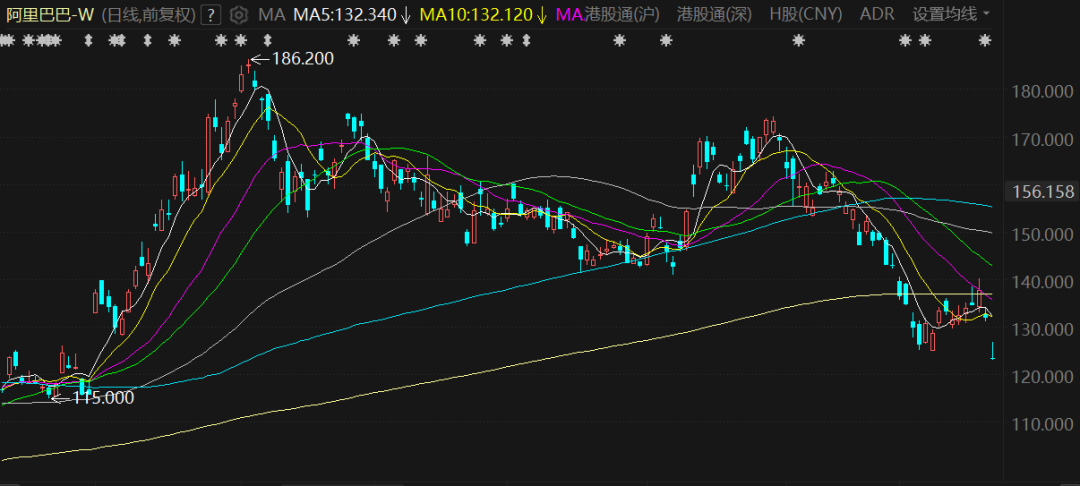Click the MA5 downward trend arrow
Image resolution: width=1080 pixels, height=486 pixels.
click(x=405, y=15)
